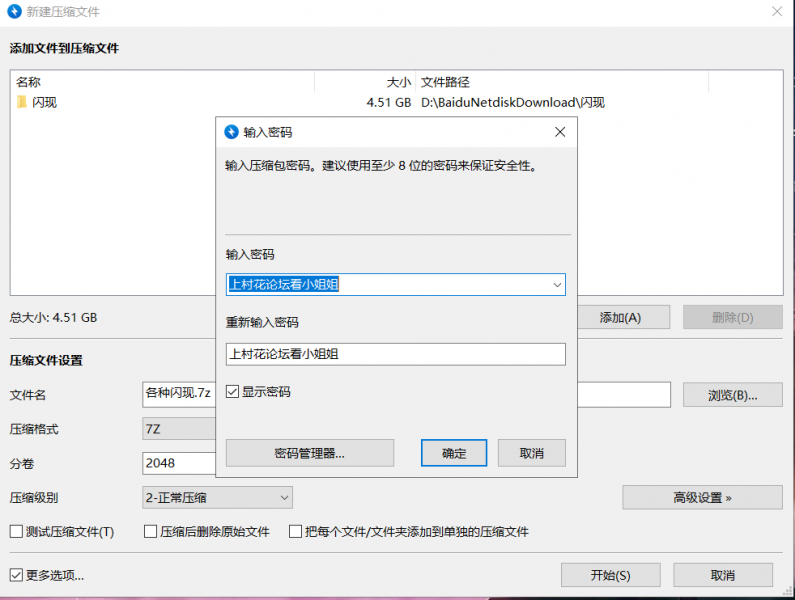Check 把每个文件/文件夹添加到单独的压缩文件 option
This screenshot has height=600, width=795.
tap(296, 532)
